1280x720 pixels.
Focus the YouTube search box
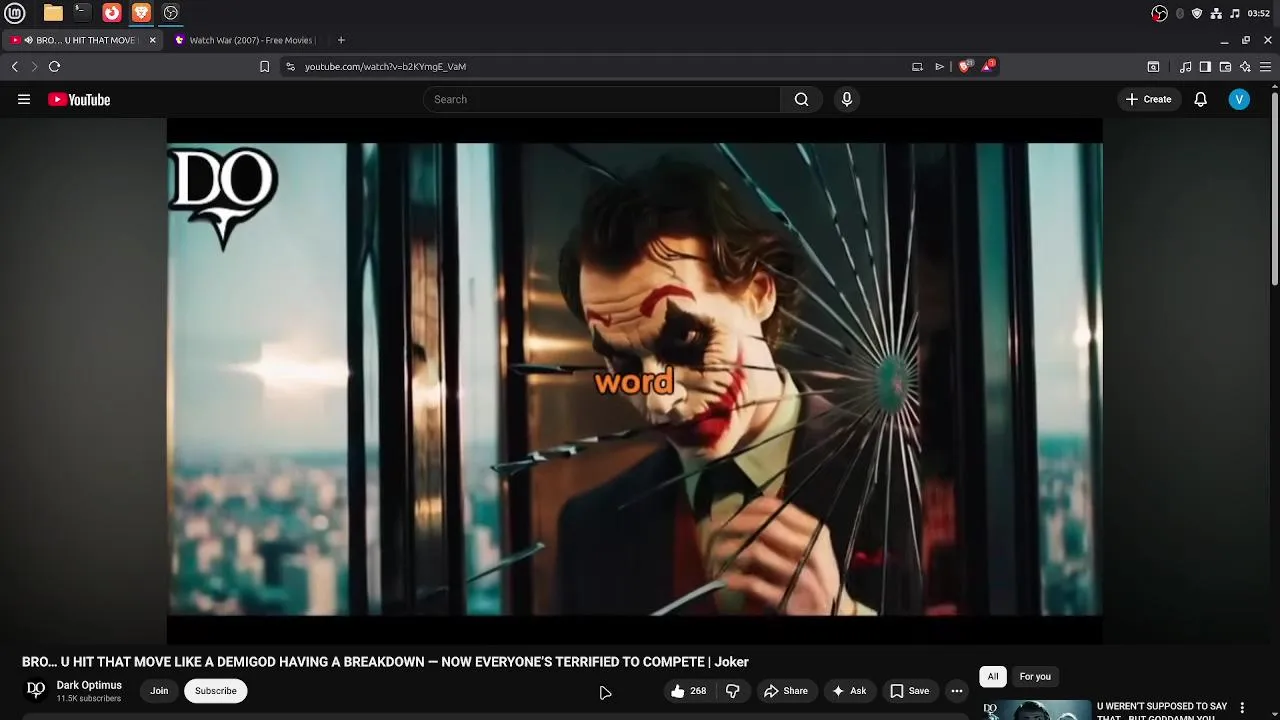(x=602, y=99)
